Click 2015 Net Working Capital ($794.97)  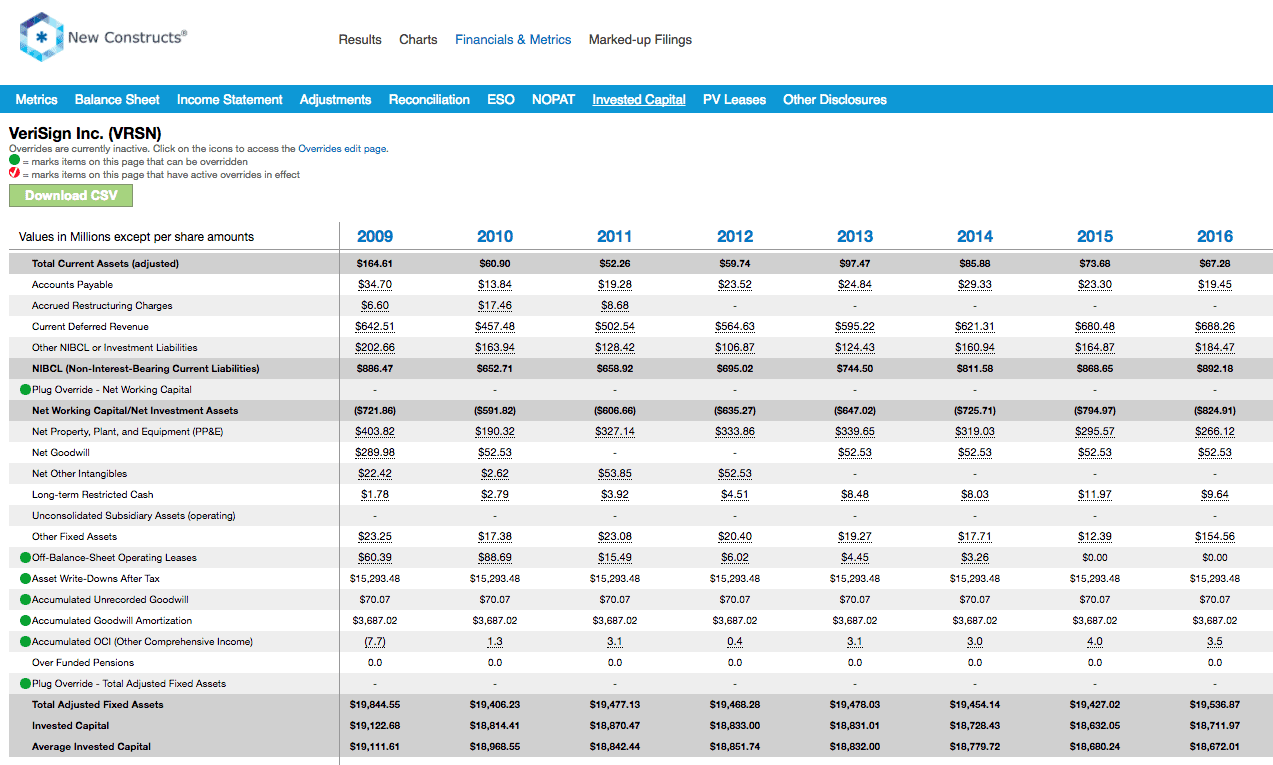[x=1095, y=411]
